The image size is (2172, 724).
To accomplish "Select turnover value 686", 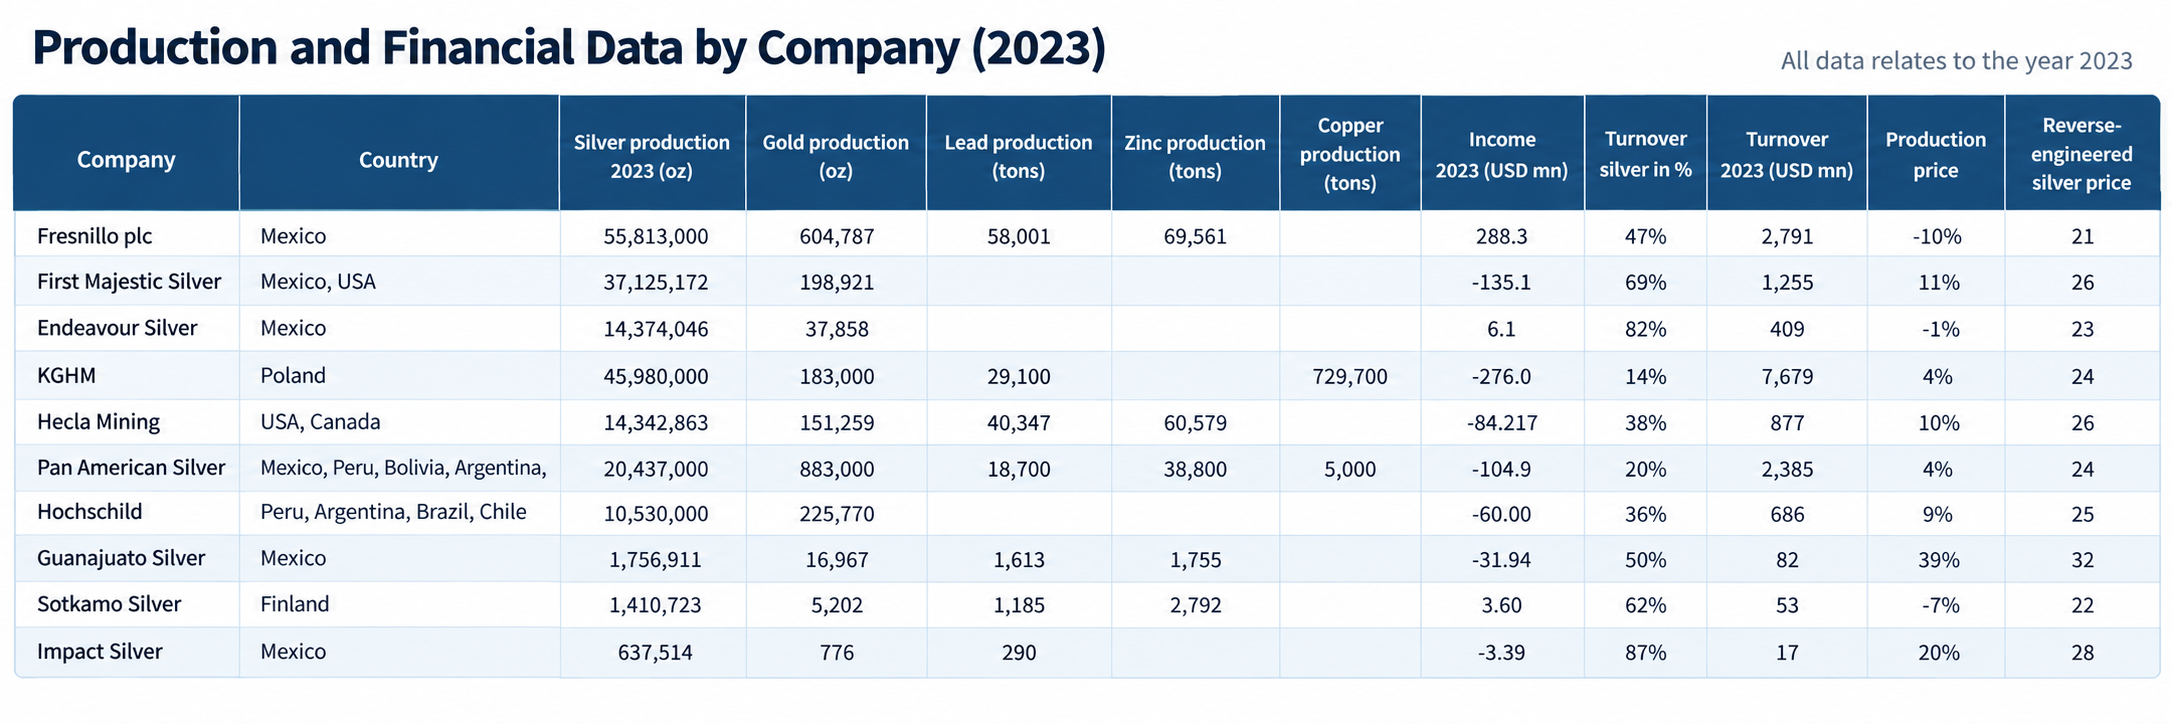I will [1788, 515].
